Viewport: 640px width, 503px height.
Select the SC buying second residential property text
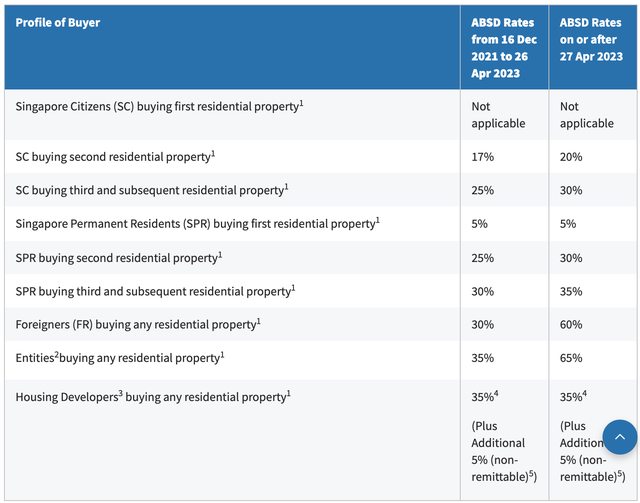112,157
